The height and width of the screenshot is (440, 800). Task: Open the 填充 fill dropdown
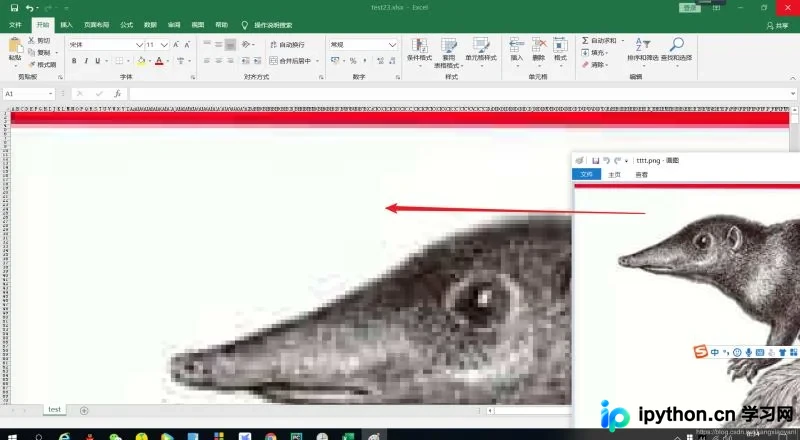click(595, 53)
